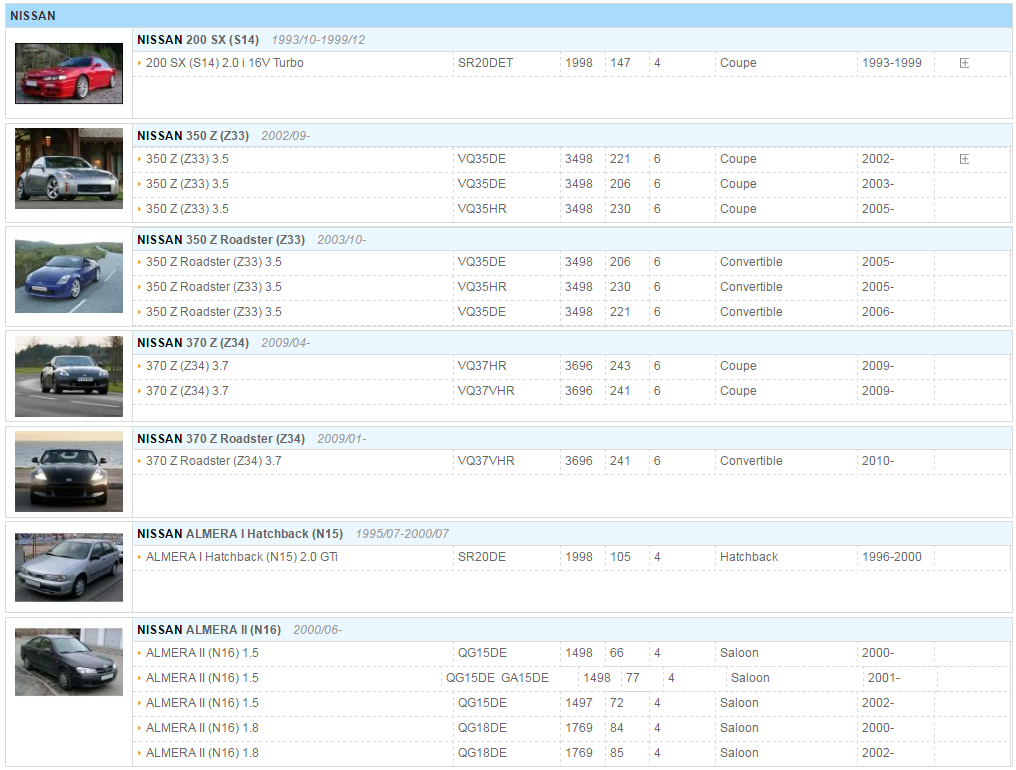The image size is (1016, 770).
Task: Click the NISSAN brand header at top
Action: click(32, 16)
